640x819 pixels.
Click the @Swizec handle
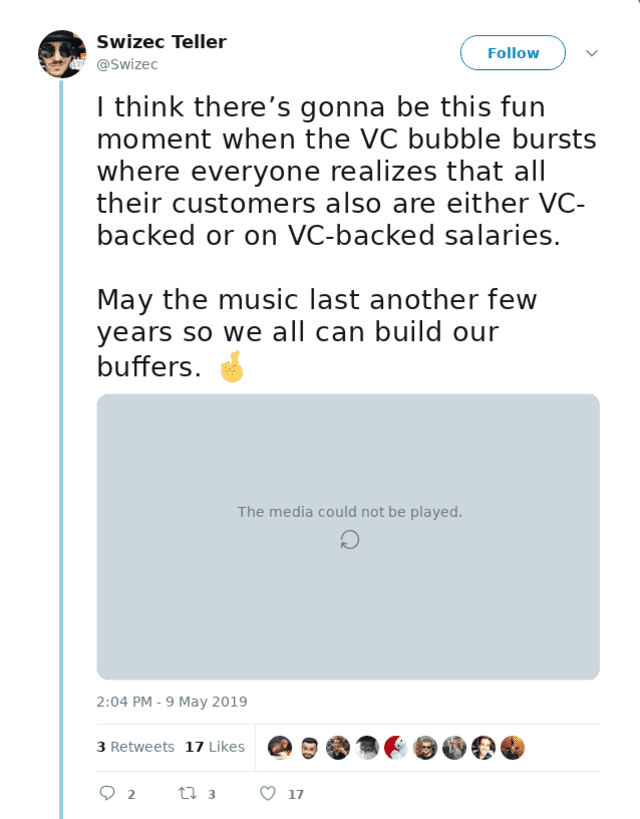tap(127, 65)
